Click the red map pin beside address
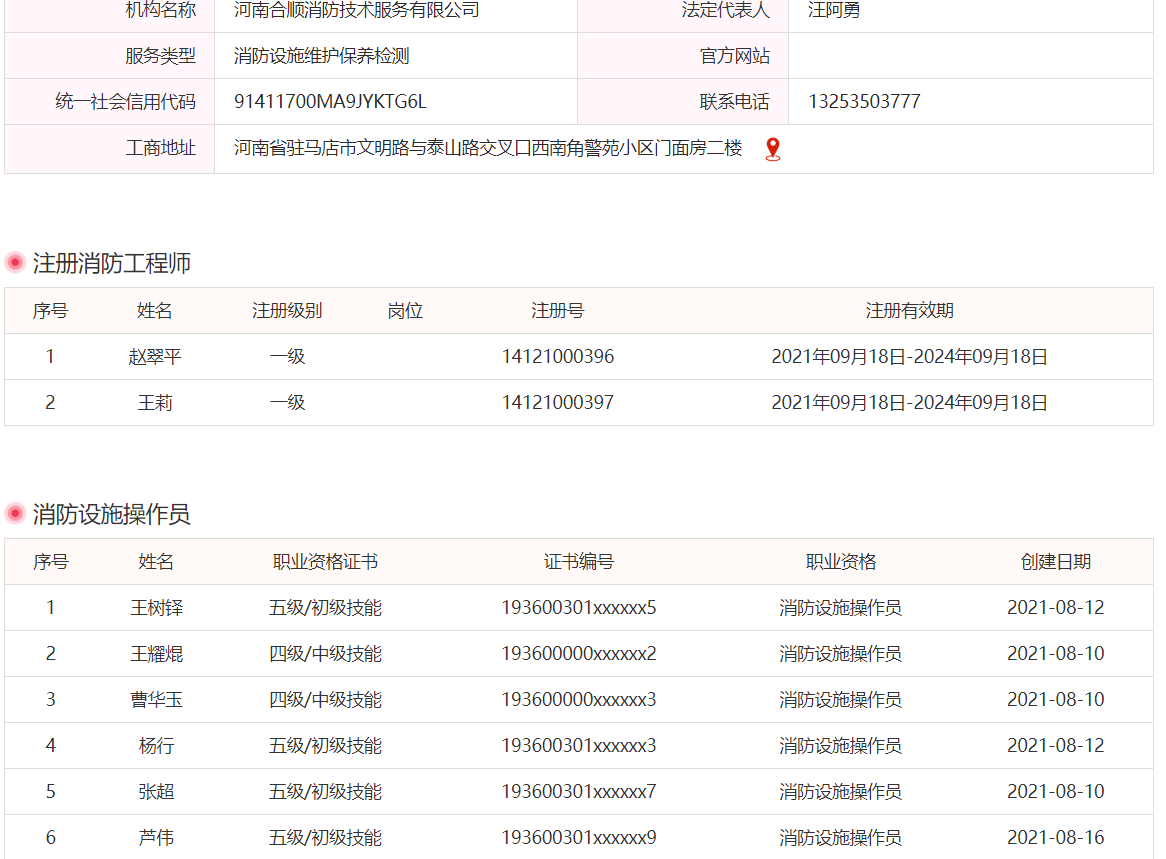 click(x=772, y=150)
